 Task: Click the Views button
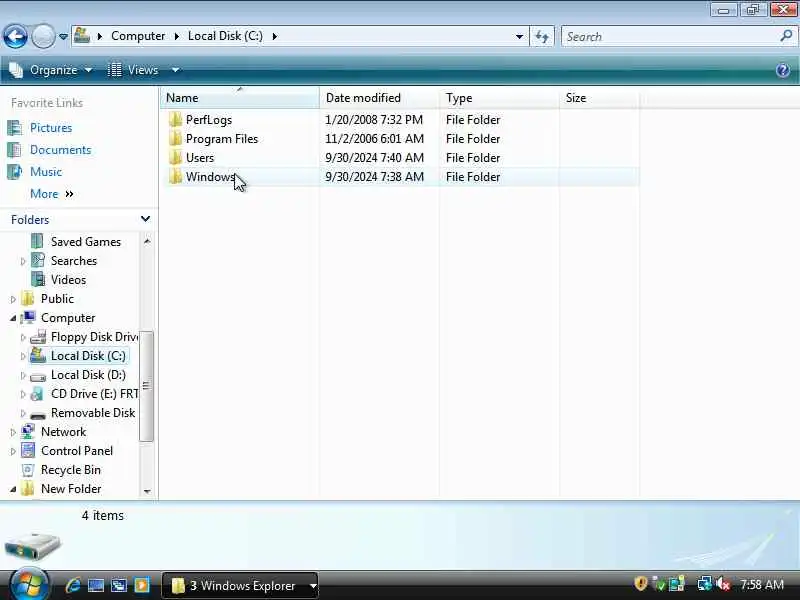point(134,70)
